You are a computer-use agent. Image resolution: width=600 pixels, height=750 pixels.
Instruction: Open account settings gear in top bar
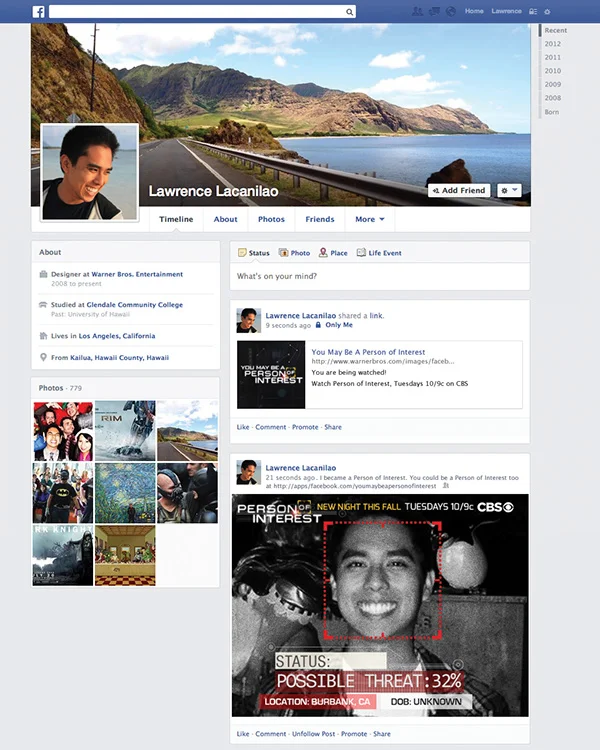[547, 11]
